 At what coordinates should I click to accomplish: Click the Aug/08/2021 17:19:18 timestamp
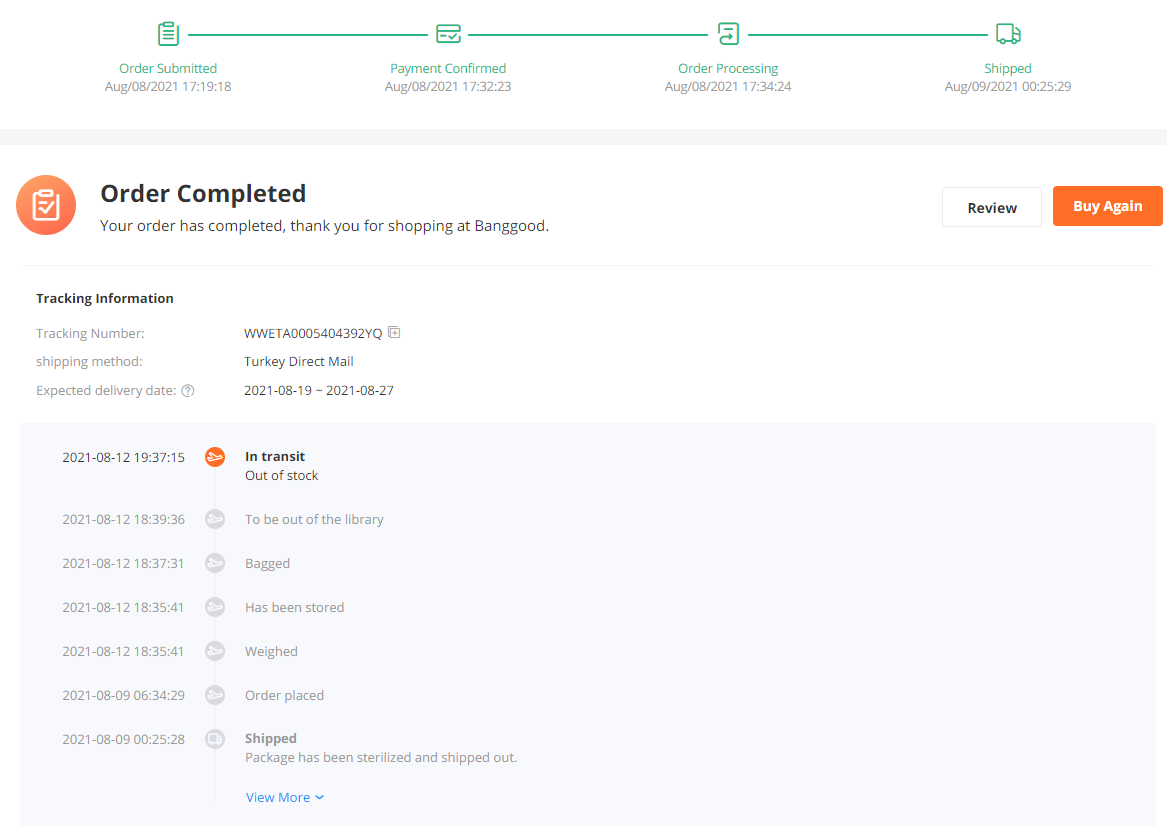click(168, 86)
